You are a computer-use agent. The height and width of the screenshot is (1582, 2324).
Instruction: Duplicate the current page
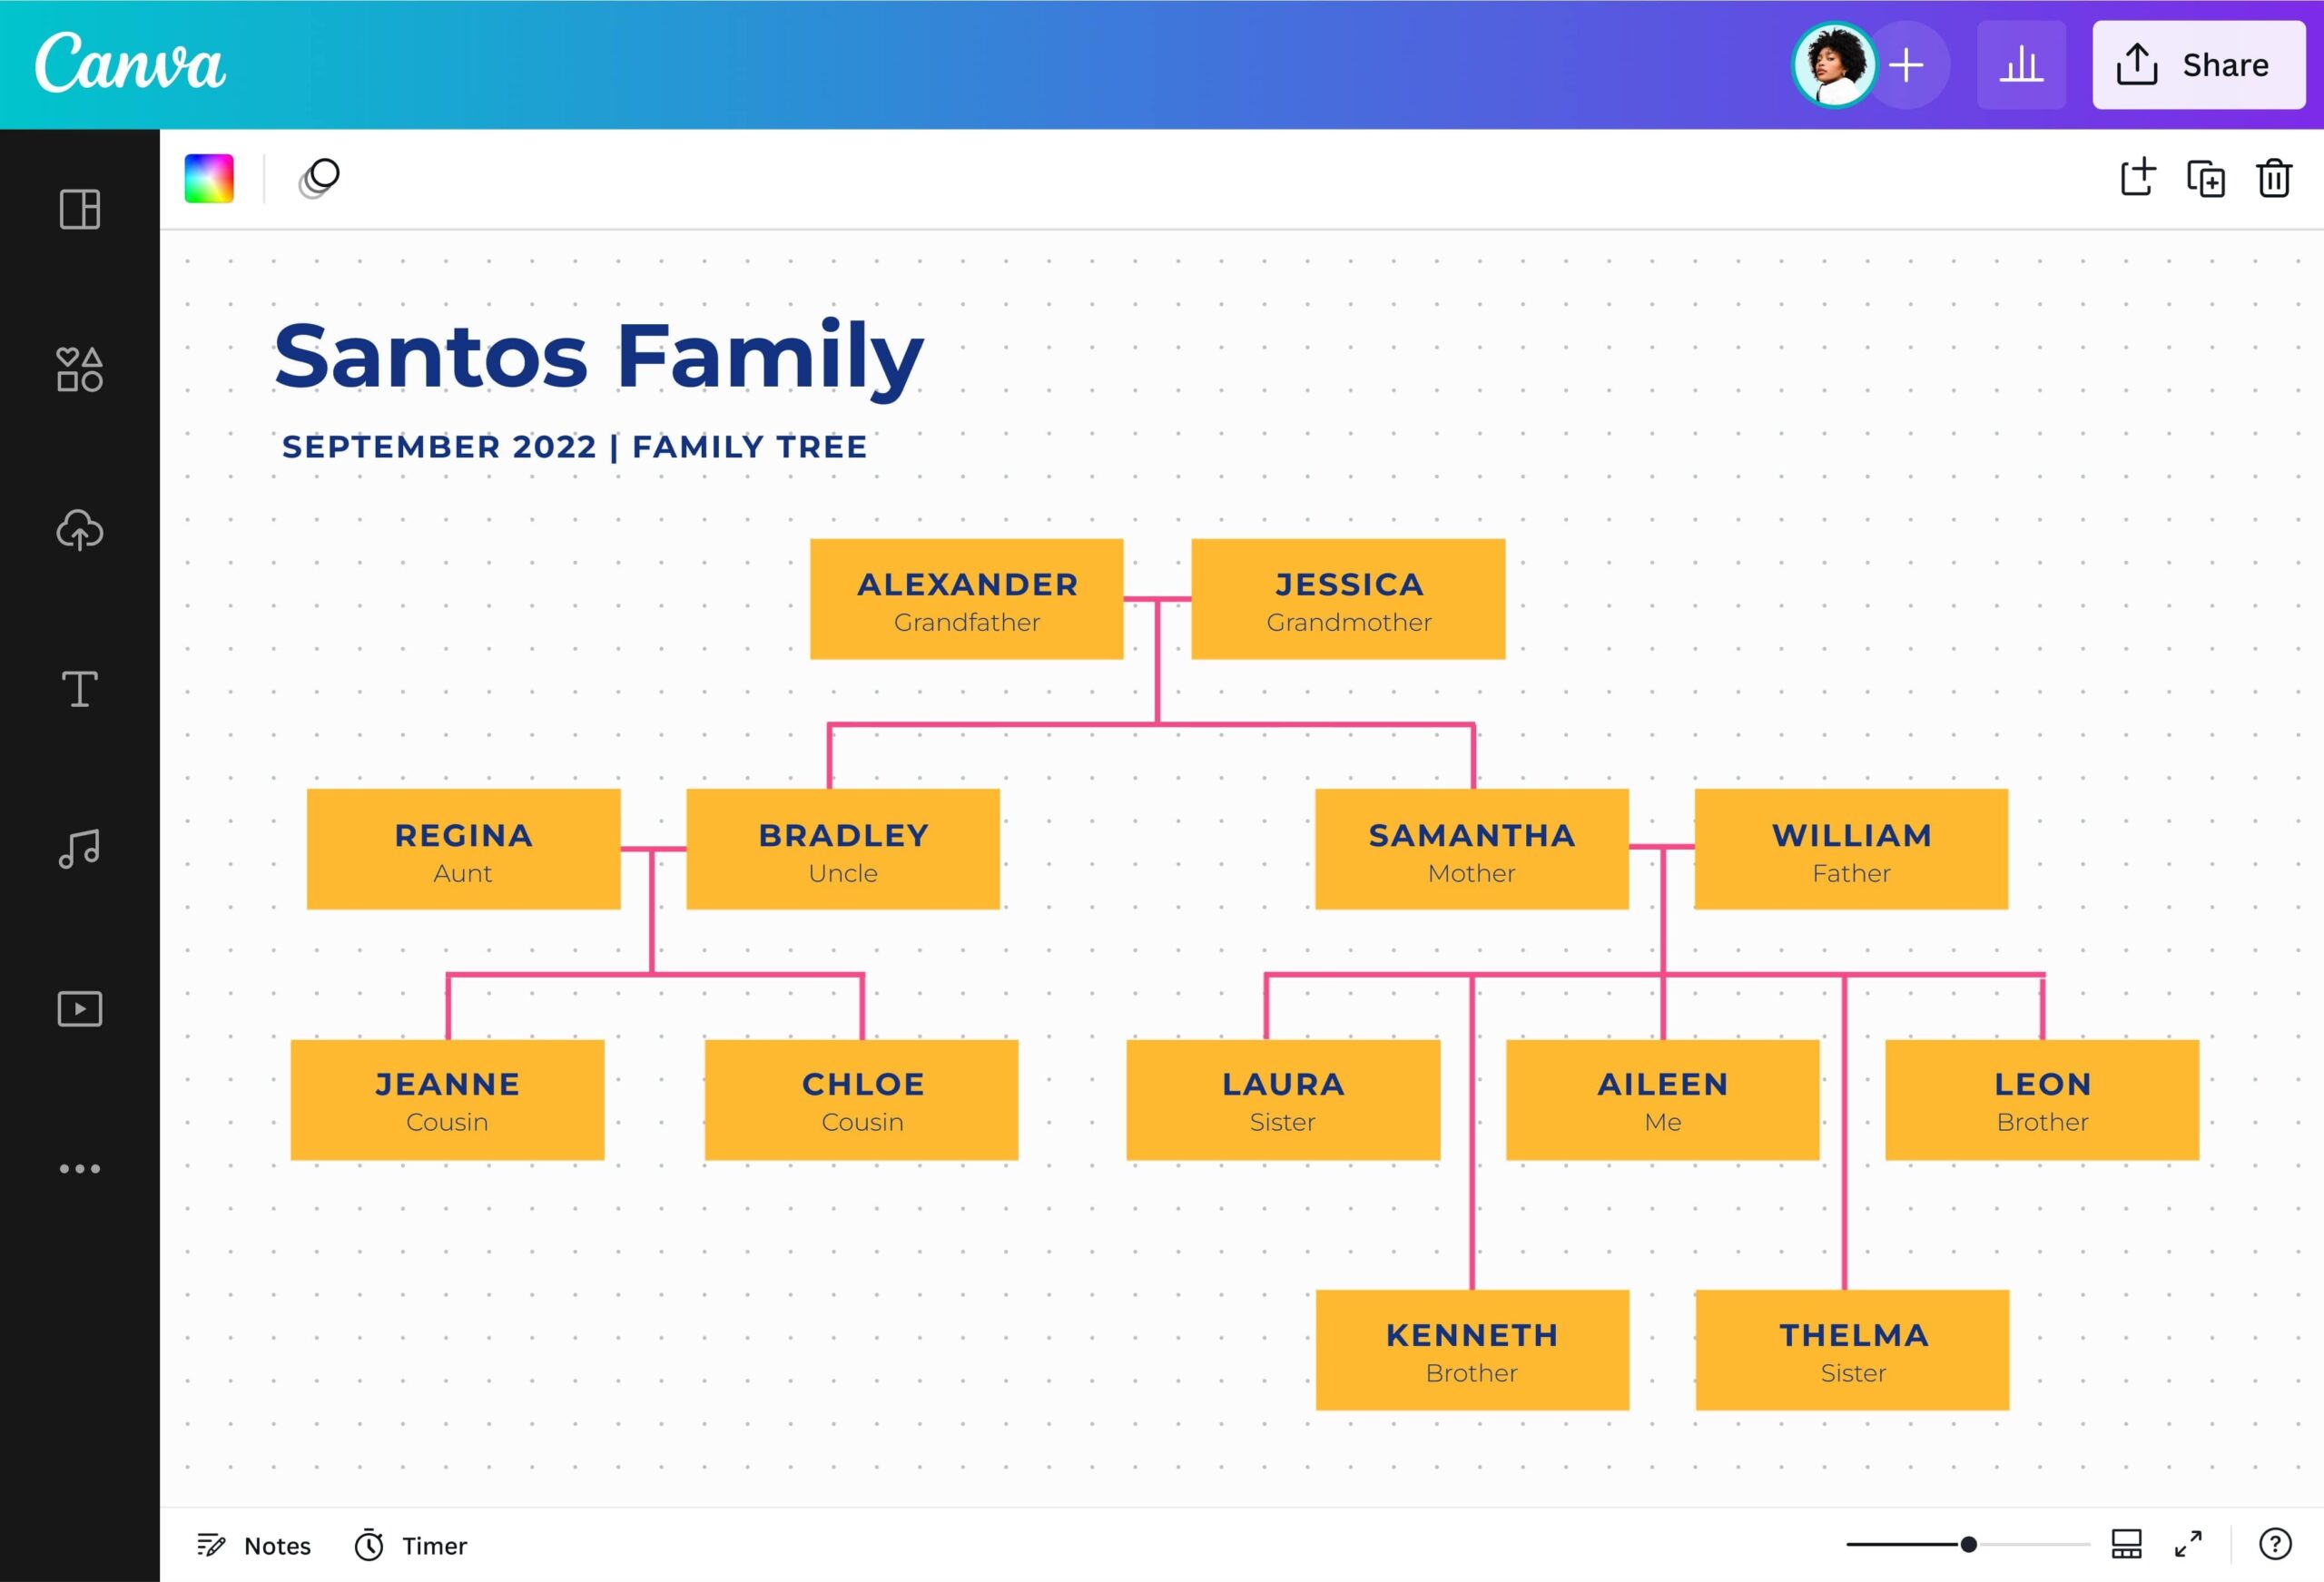tap(2207, 179)
